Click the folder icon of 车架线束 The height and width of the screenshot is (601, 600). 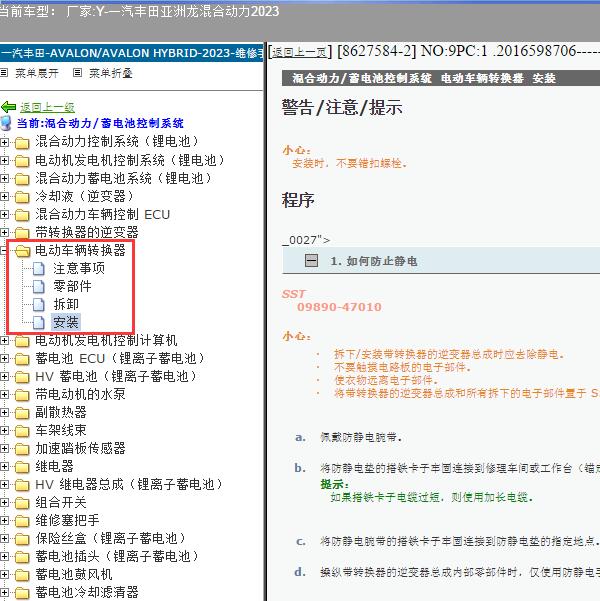[22, 431]
